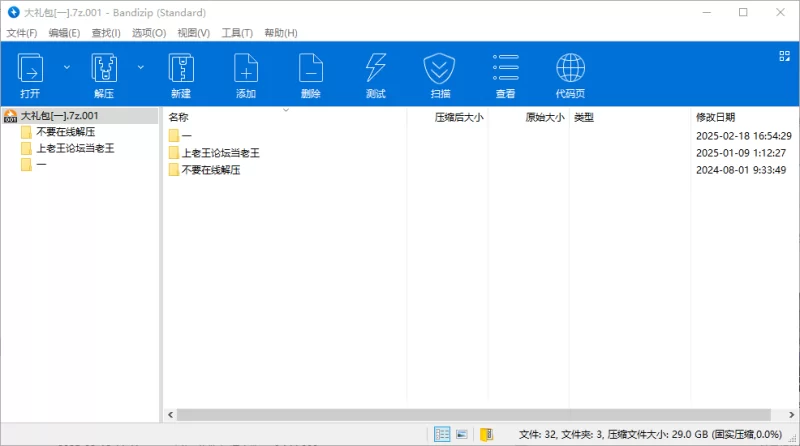The height and width of the screenshot is (446, 800).
Task: Select the 一 folder in the left tree
Action: click(41, 164)
